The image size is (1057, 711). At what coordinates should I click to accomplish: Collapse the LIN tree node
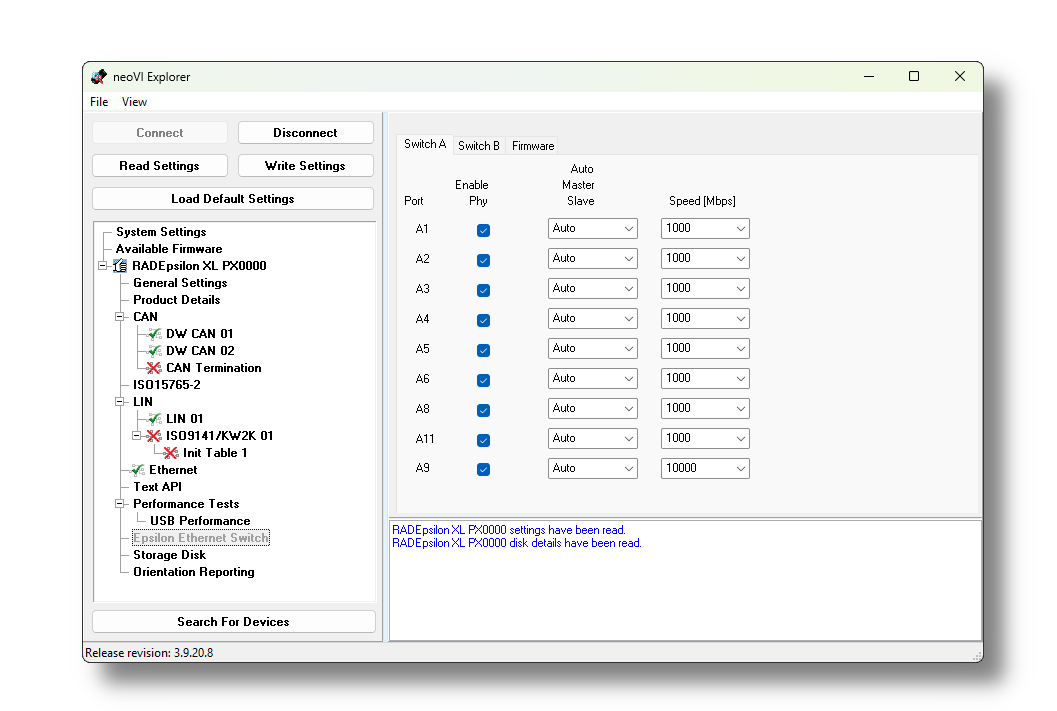tap(119, 402)
